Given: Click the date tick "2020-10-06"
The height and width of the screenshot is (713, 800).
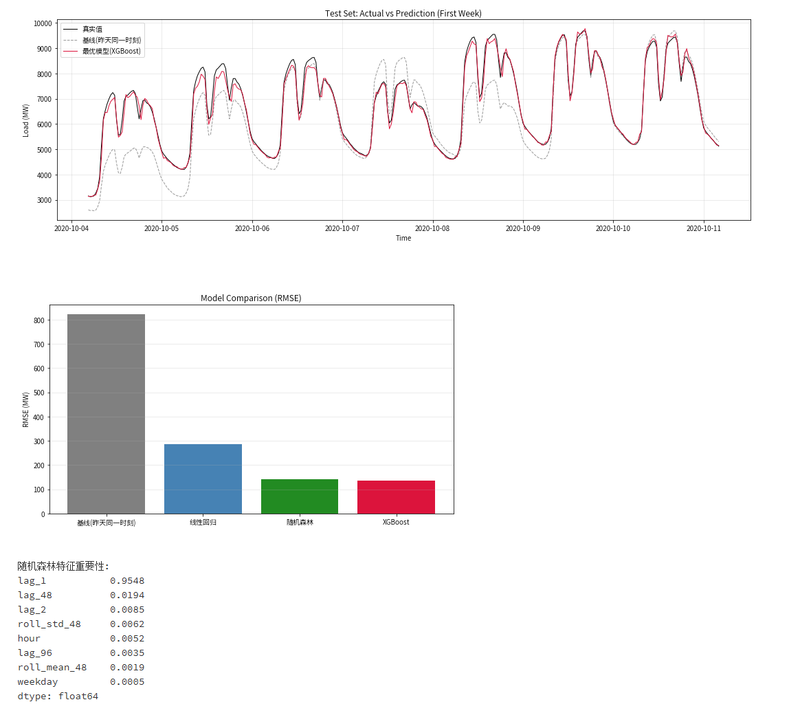Looking at the screenshot, I should coord(252,228).
